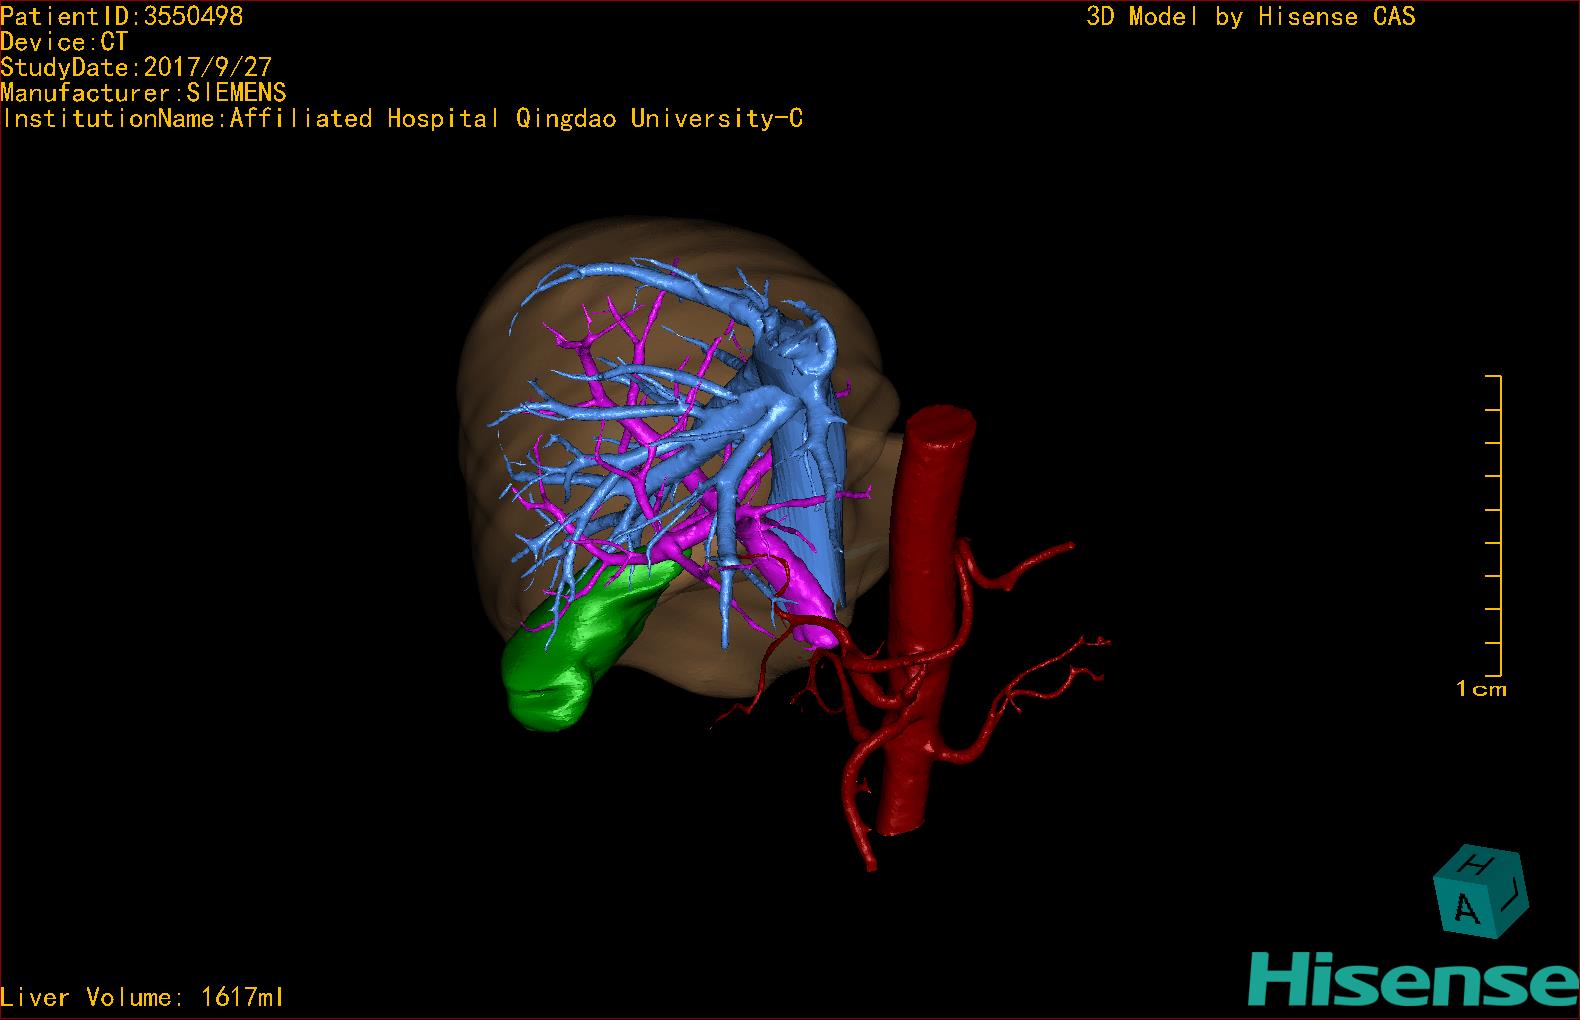Click the A face of the orientation cube

[x=1466, y=907]
